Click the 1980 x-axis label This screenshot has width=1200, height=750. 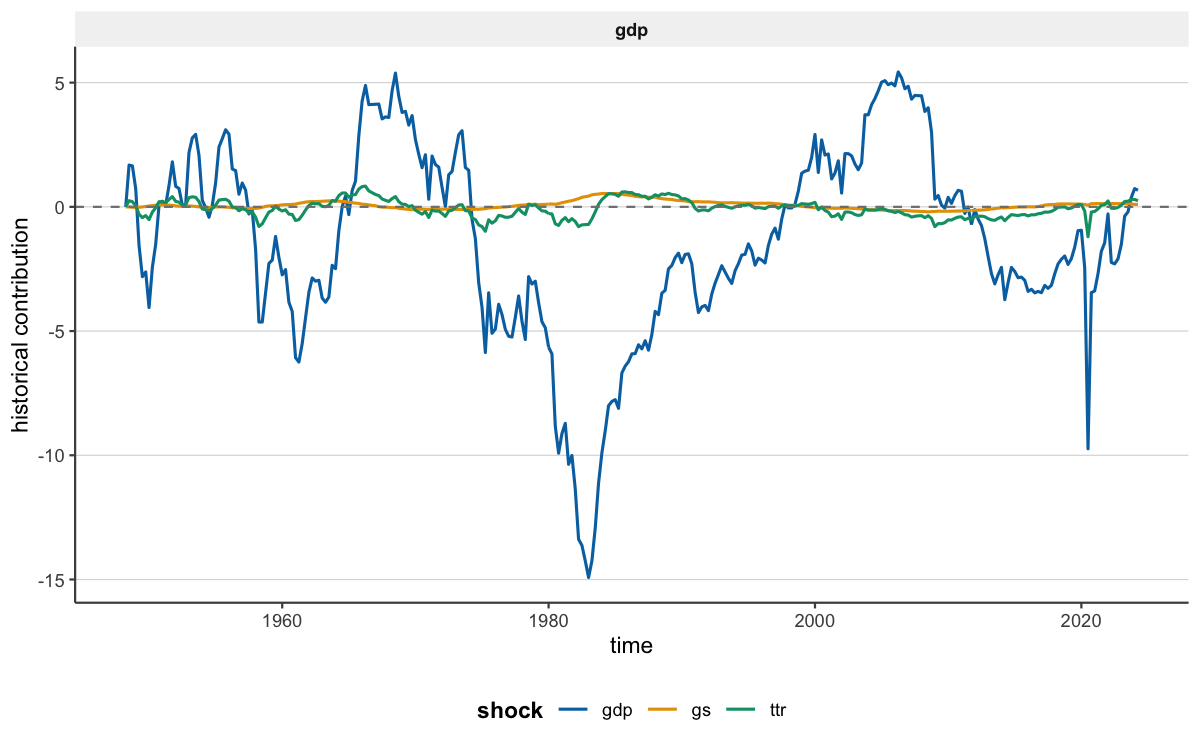(548, 620)
